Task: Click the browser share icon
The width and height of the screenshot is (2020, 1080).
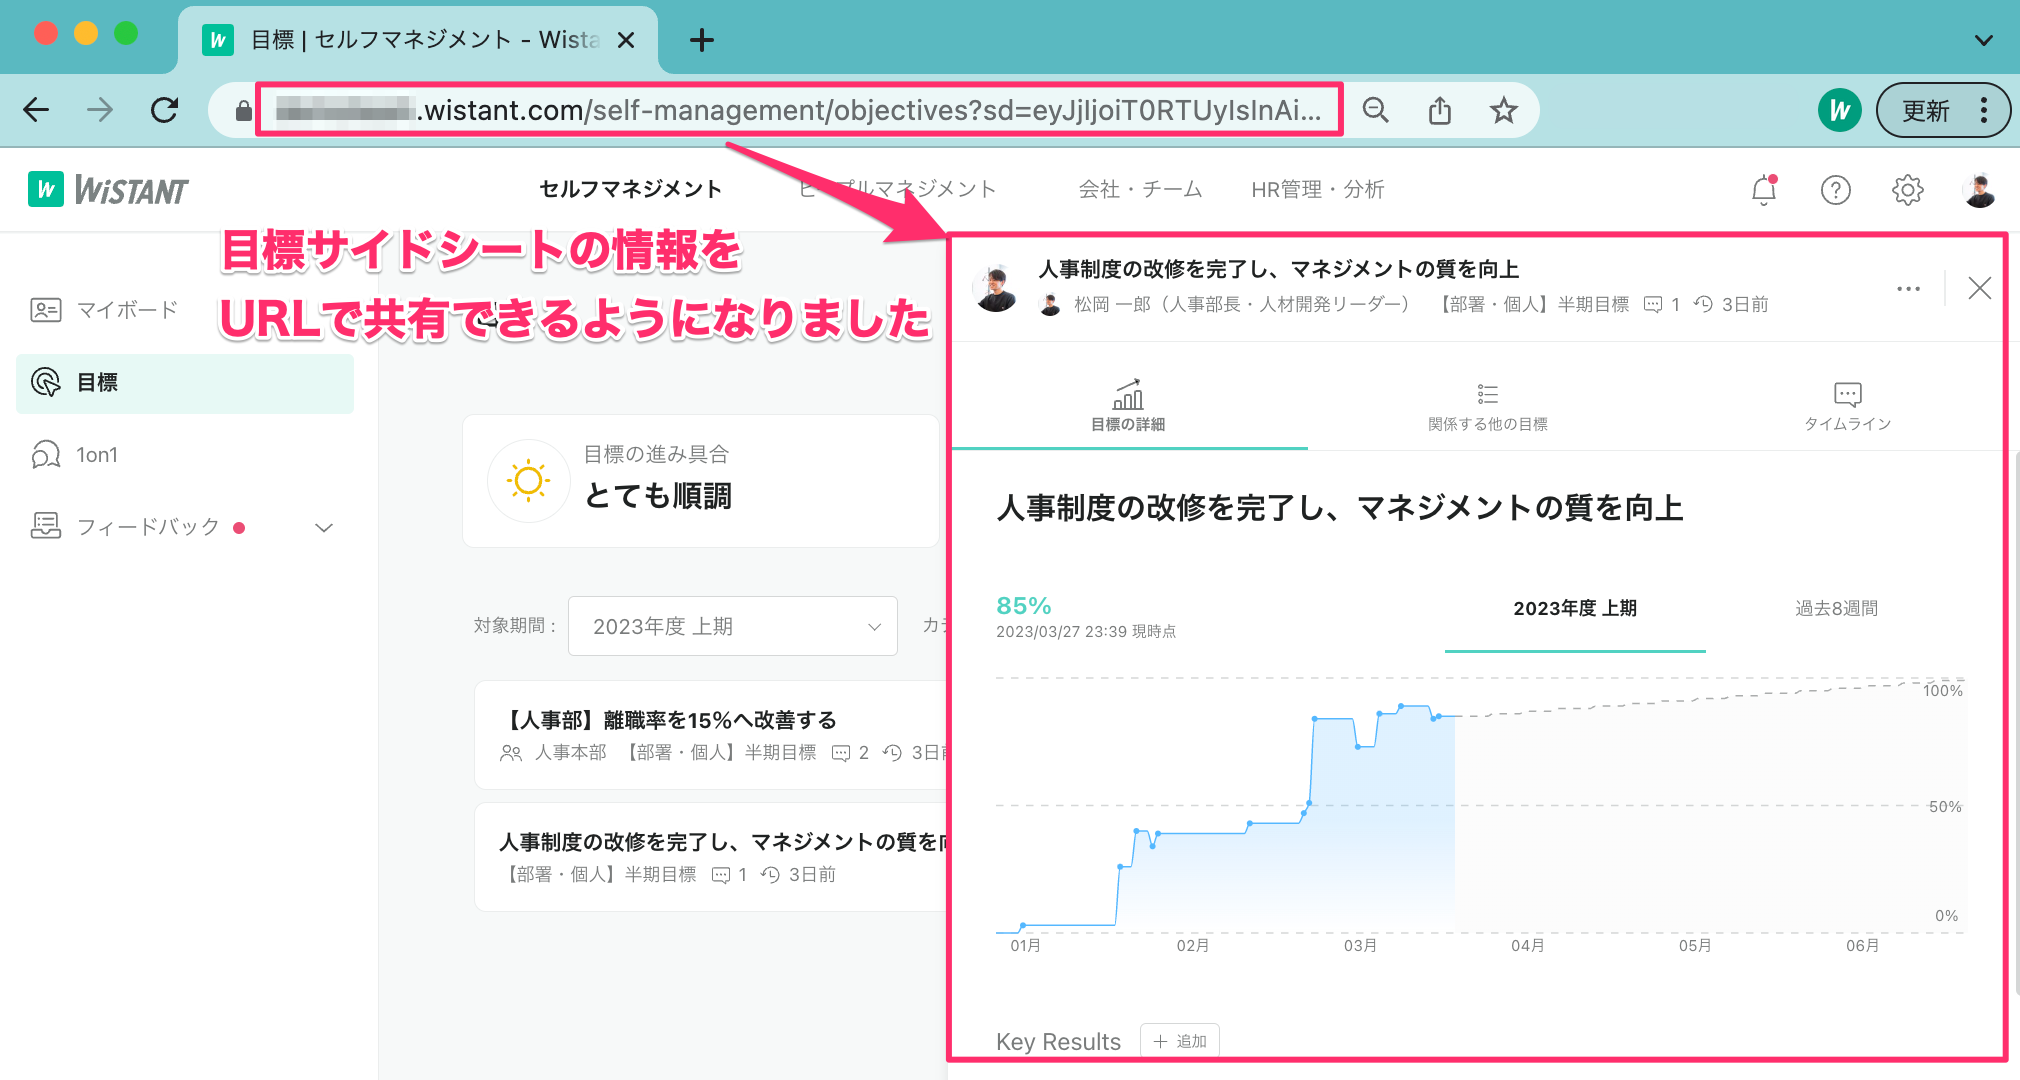Action: point(1439,111)
